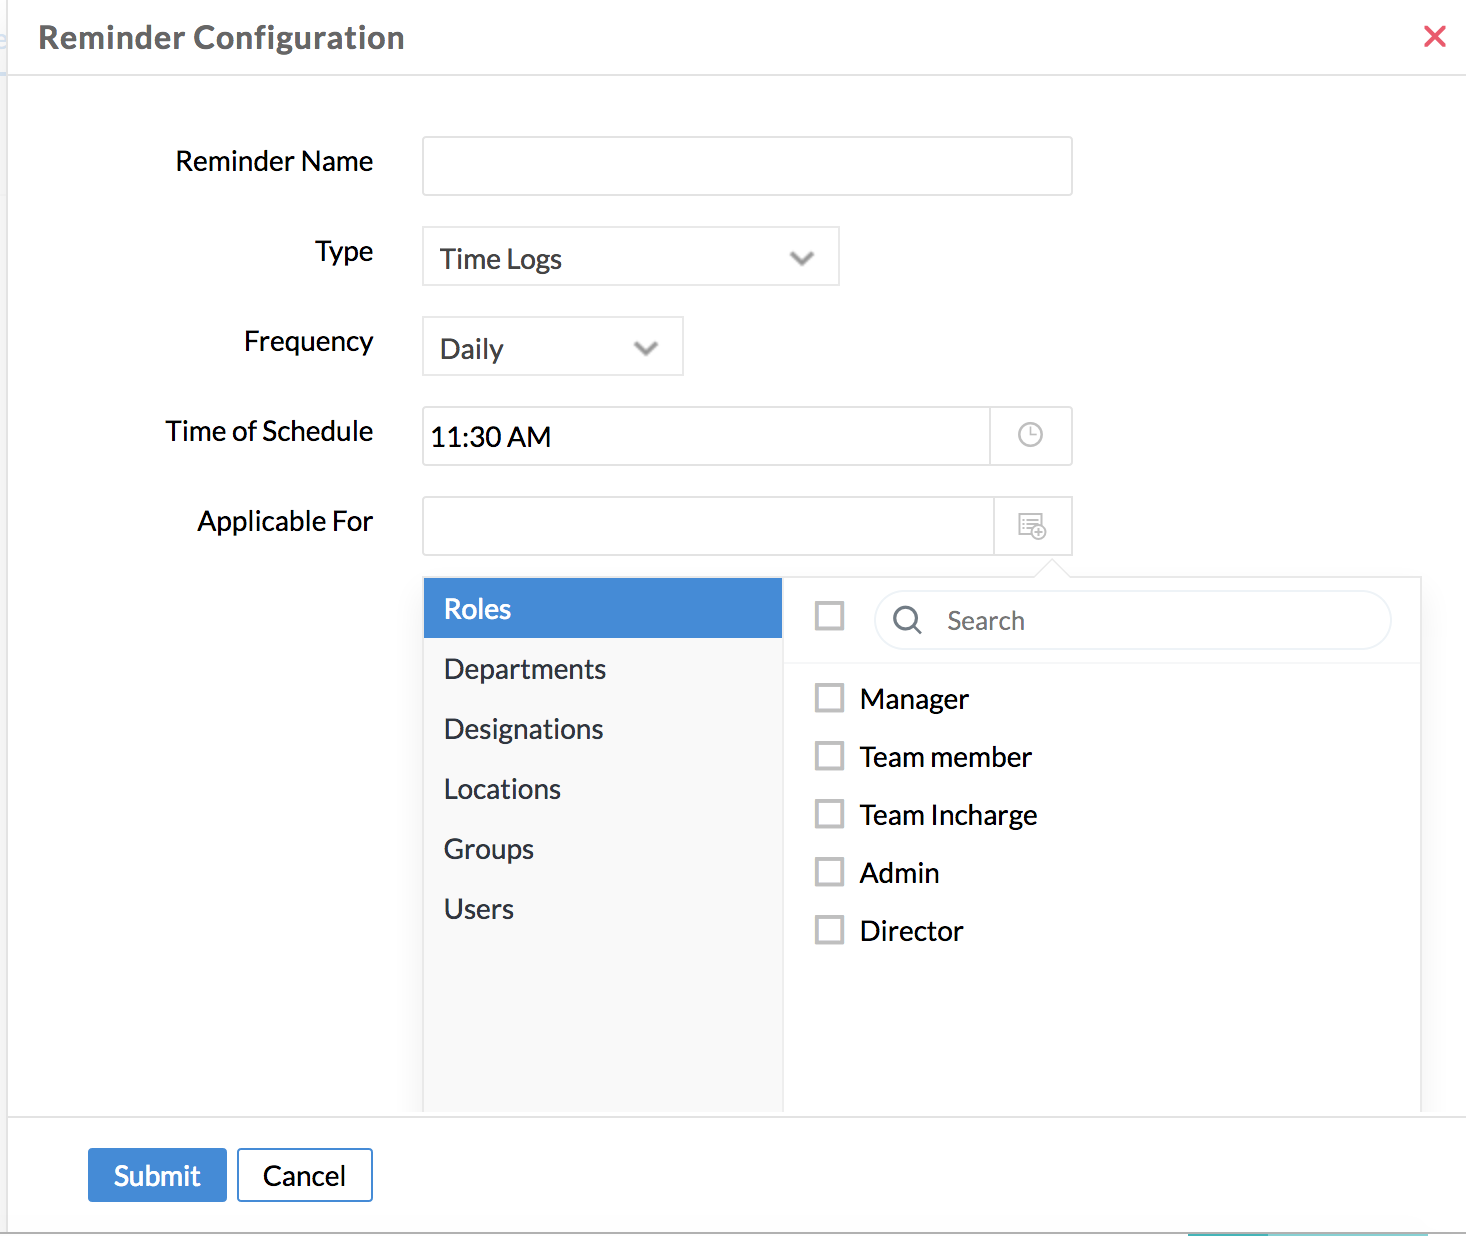Viewport: 1466px width, 1236px height.
Task: Close the Reminder Configuration dialog
Action: [x=1434, y=37]
